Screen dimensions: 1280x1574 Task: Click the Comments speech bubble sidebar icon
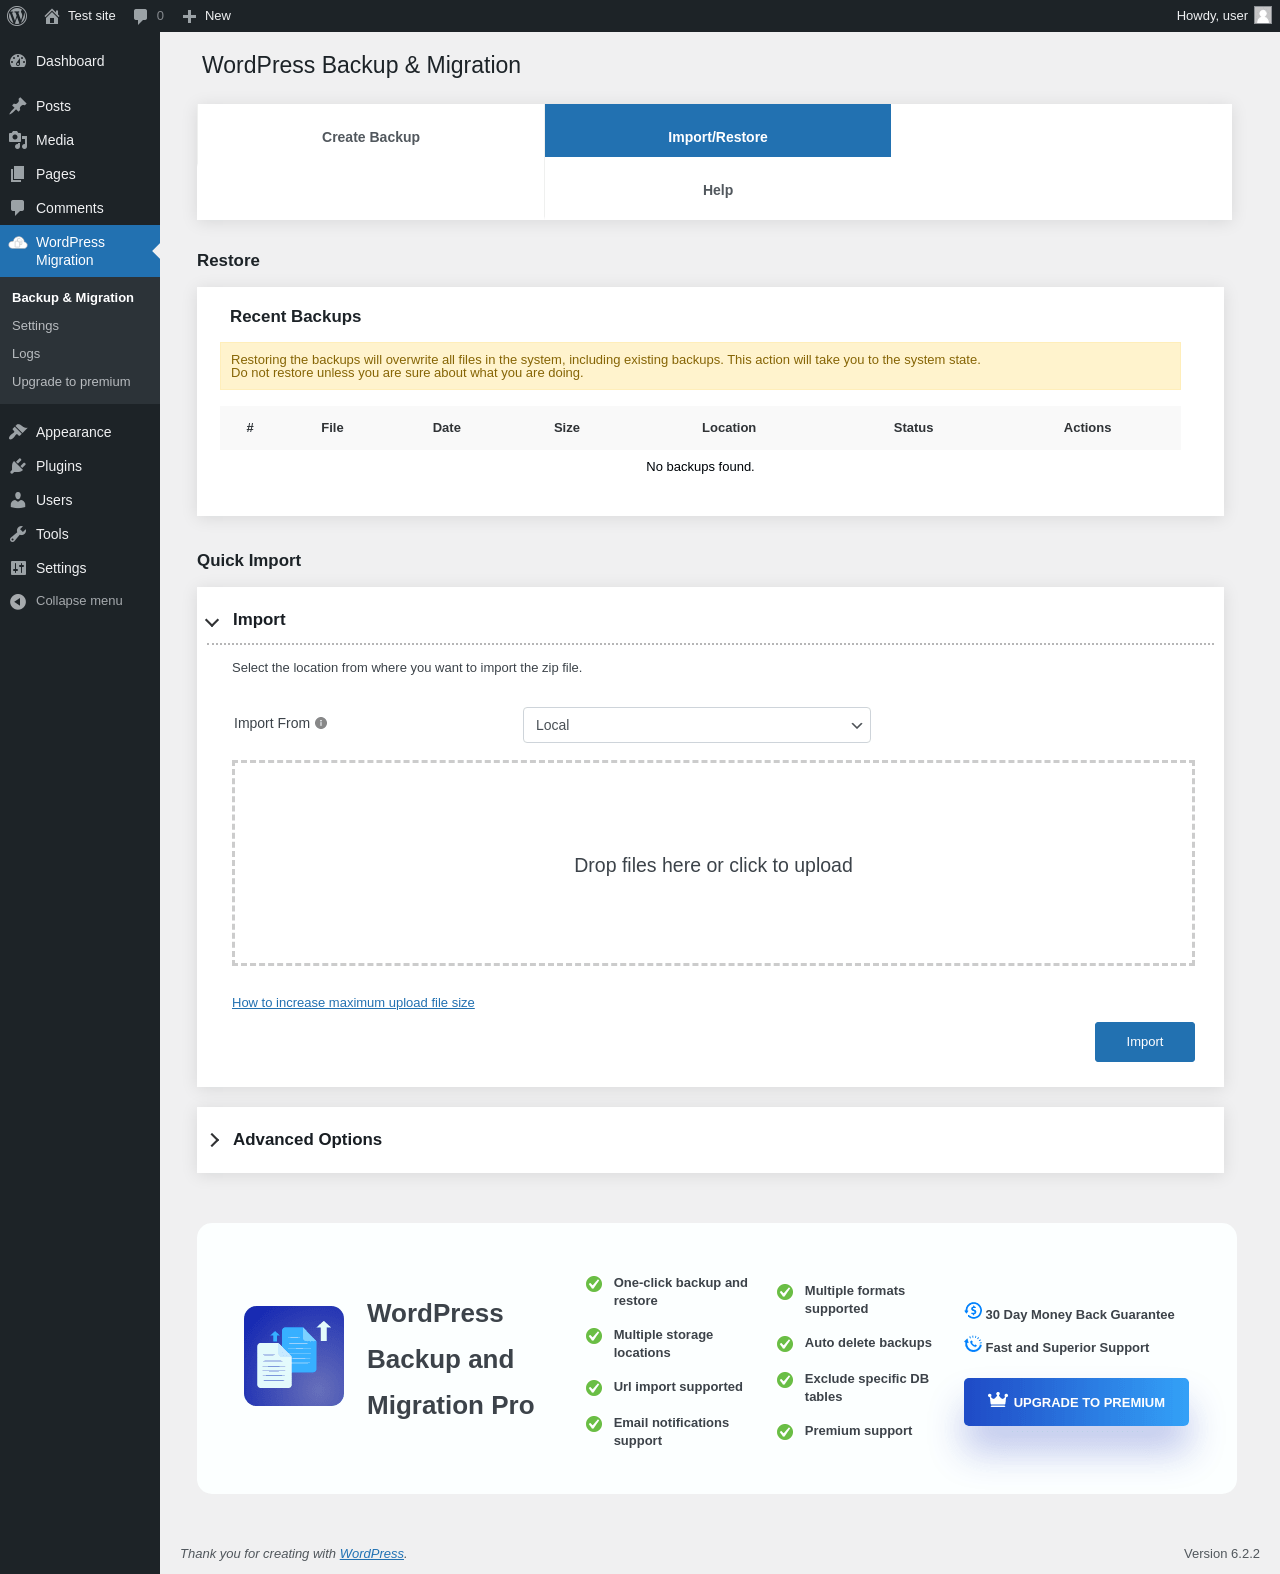coord(18,208)
